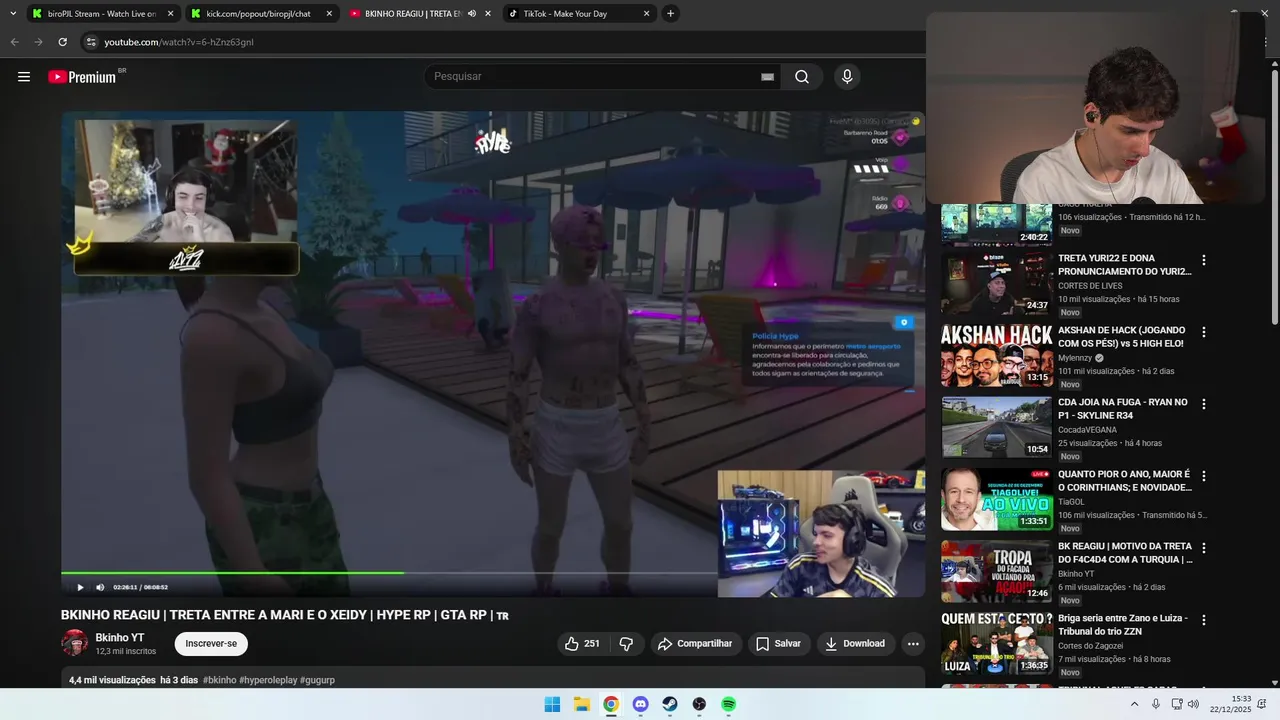Go to YouTube Premium home logo

pyautogui.click(x=83, y=77)
